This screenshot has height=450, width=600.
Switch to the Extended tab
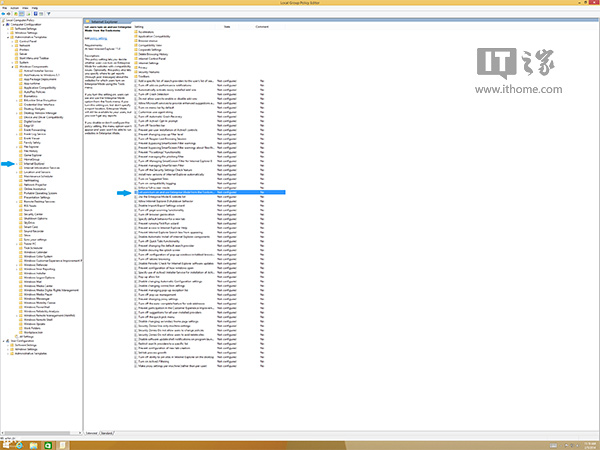point(91,433)
